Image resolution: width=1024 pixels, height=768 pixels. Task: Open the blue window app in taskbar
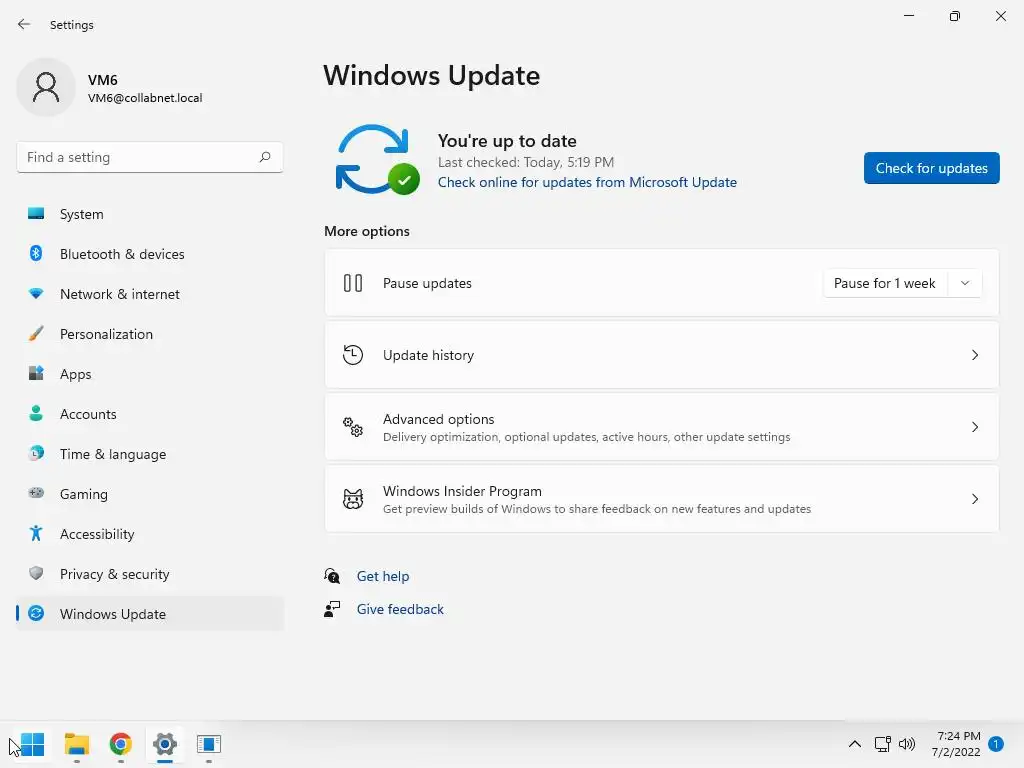click(x=209, y=744)
